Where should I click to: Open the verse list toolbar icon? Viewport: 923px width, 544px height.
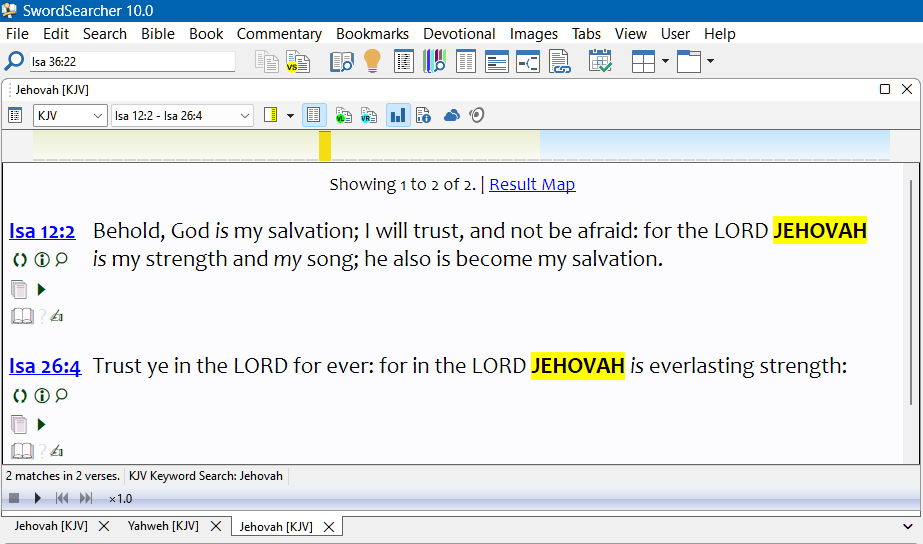coord(404,61)
